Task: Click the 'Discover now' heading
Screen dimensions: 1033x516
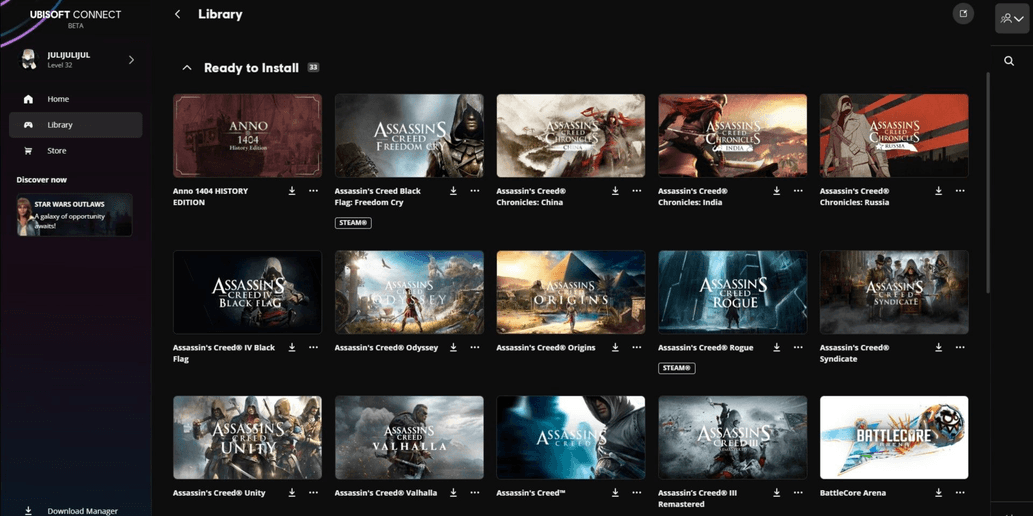Action: 42,180
